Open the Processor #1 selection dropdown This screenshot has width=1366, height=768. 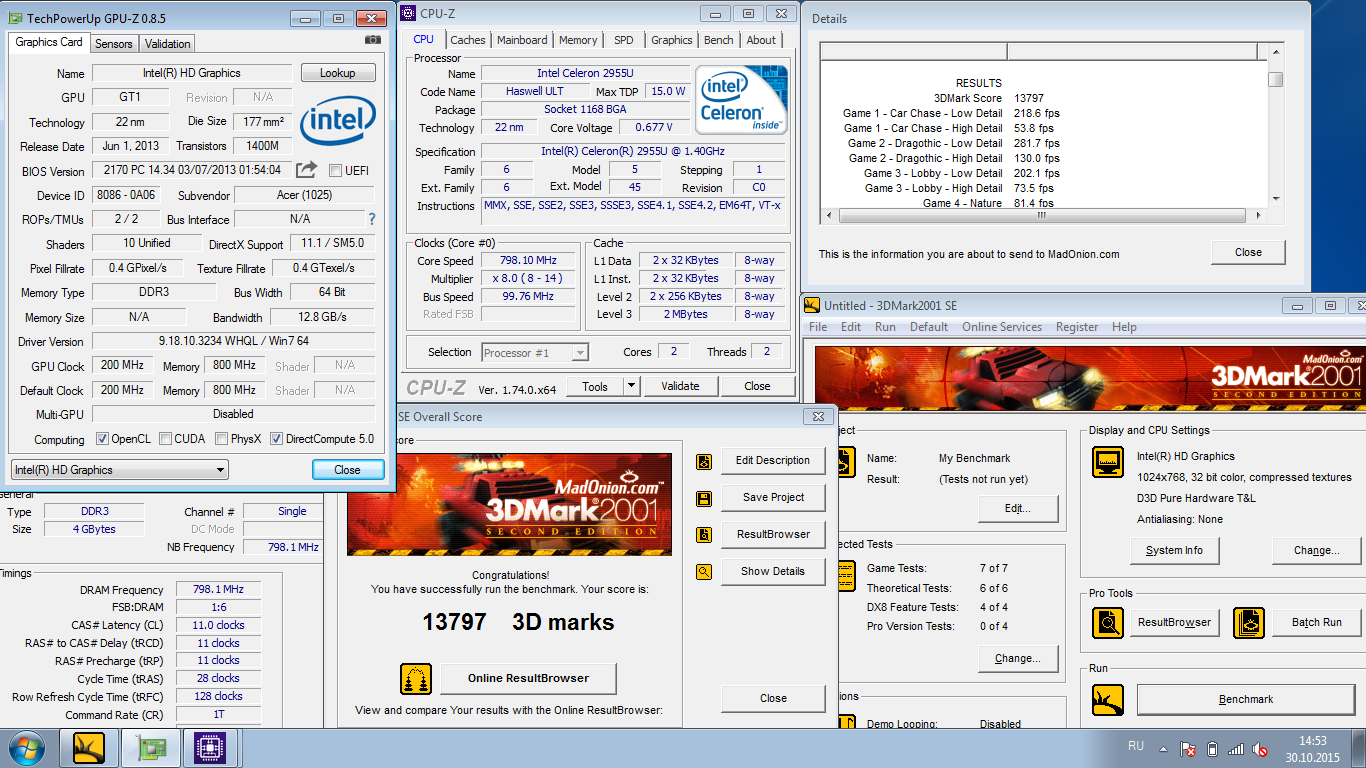(x=535, y=352)
